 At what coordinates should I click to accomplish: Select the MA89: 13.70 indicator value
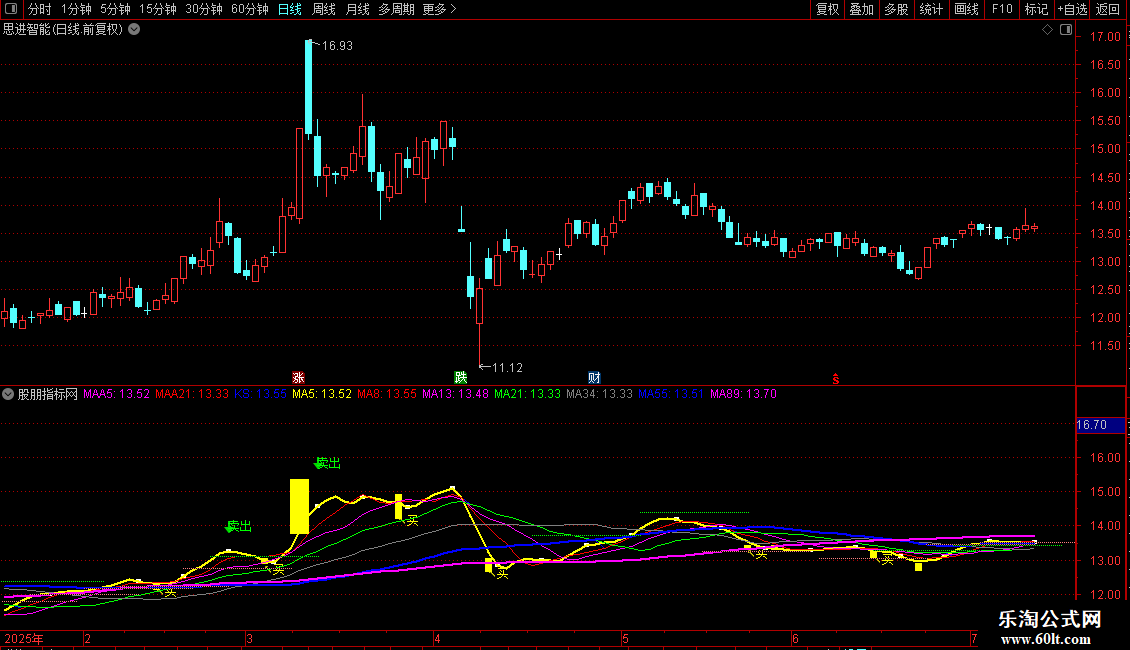pos(744,394)
